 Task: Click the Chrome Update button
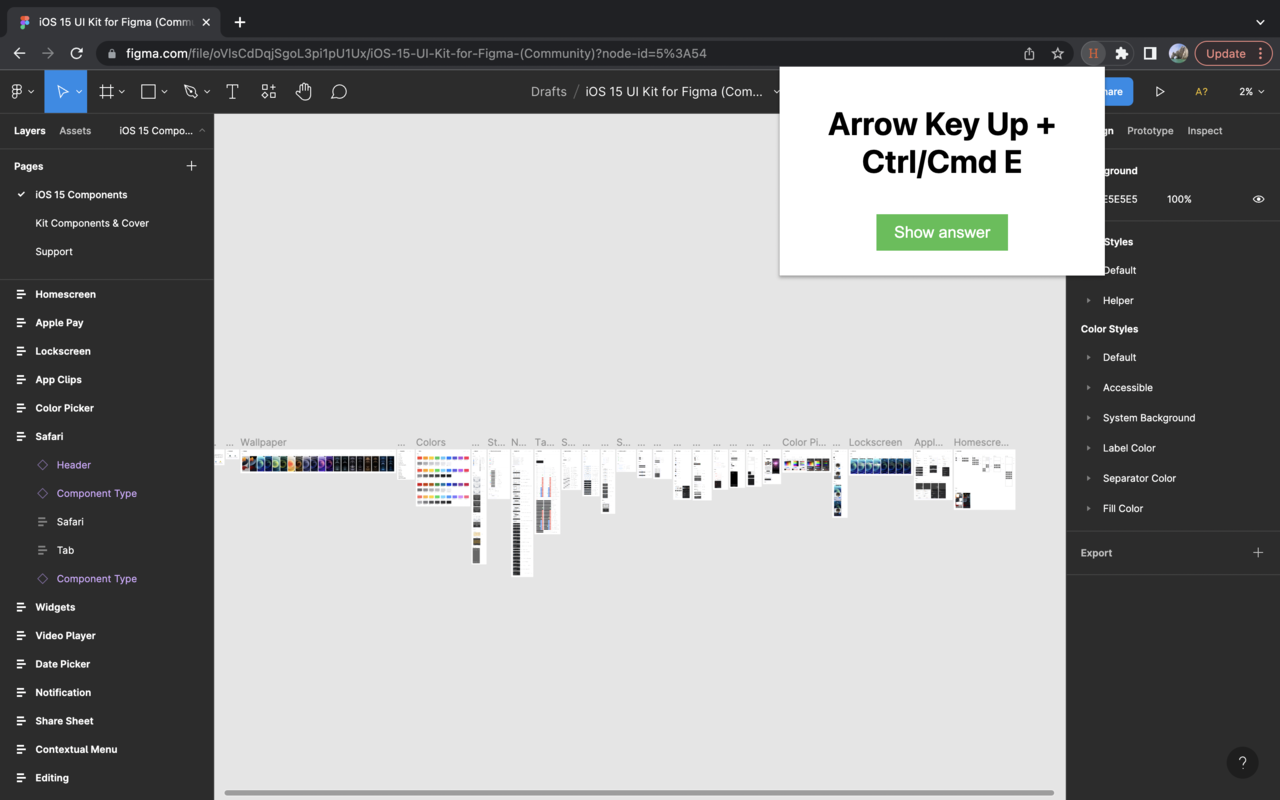(1233, 53)
